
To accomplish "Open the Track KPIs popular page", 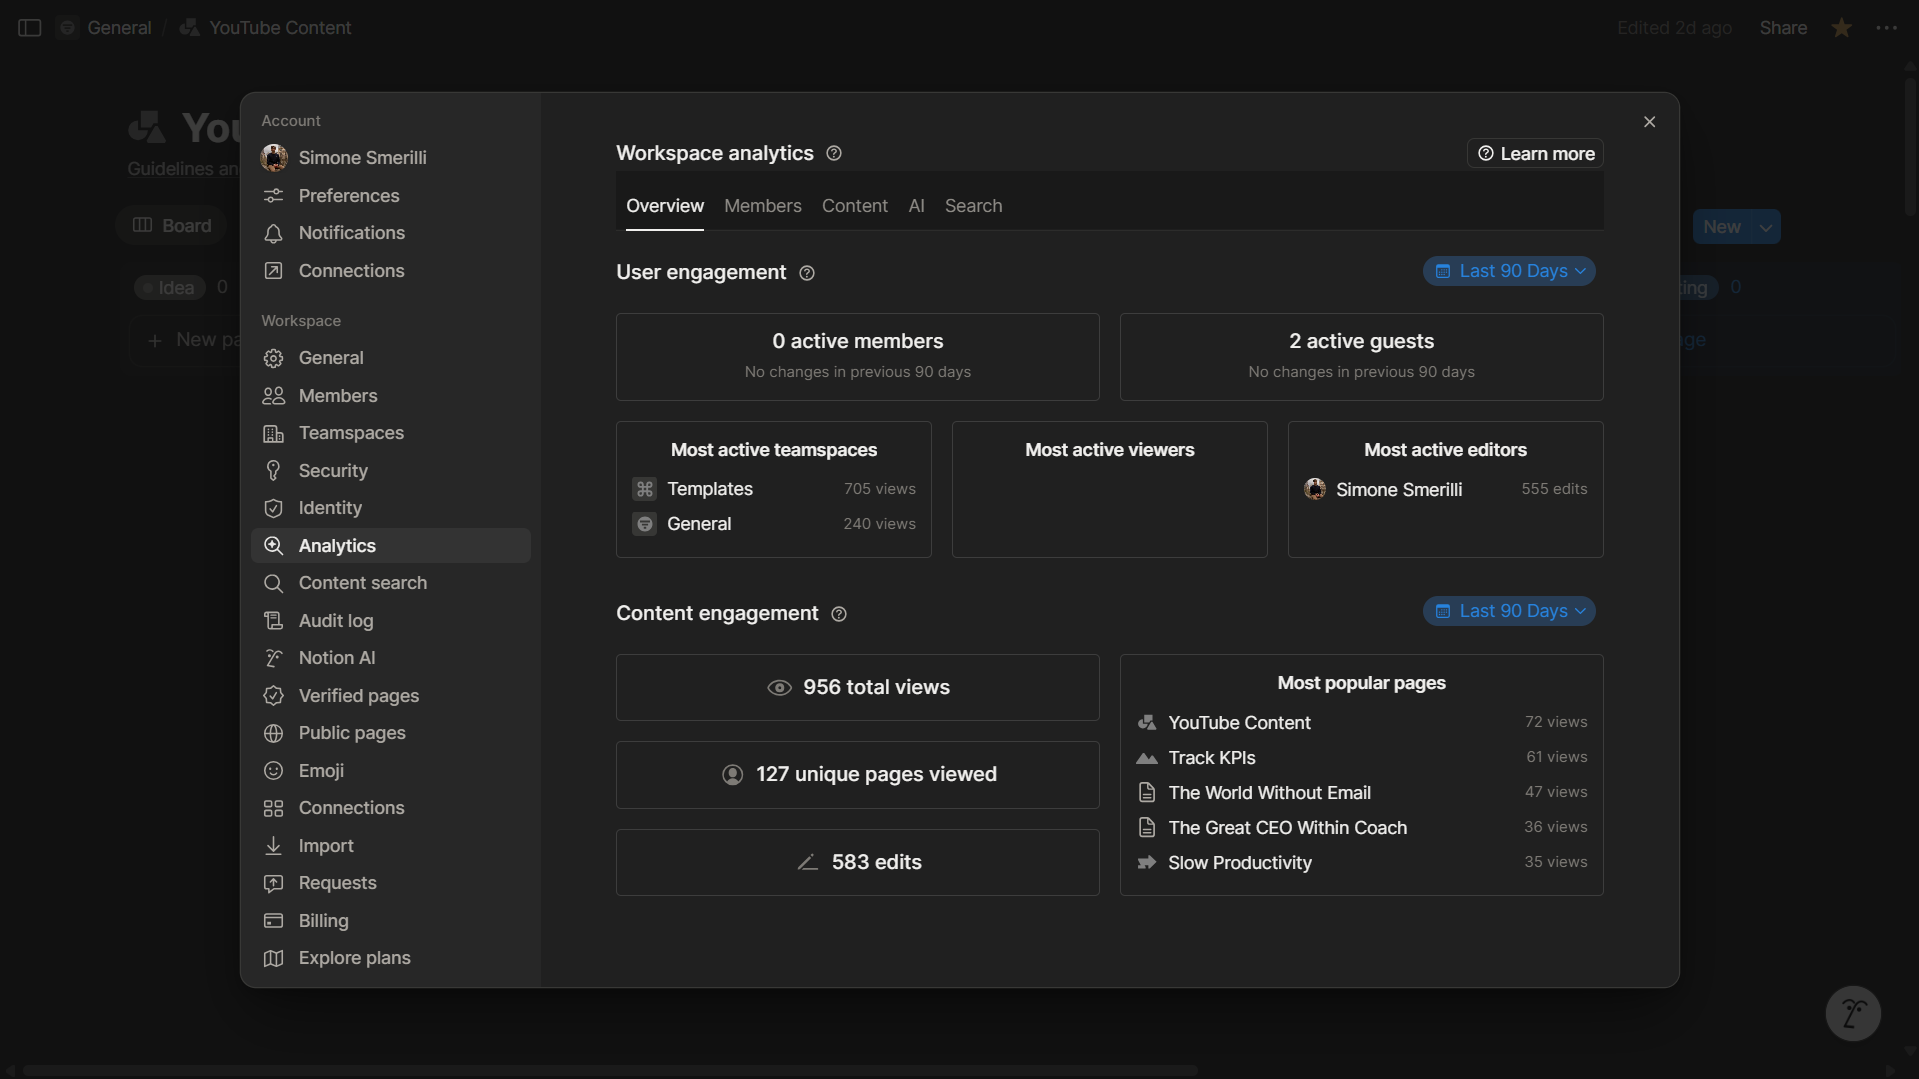I will click(x=1211, y=758).
